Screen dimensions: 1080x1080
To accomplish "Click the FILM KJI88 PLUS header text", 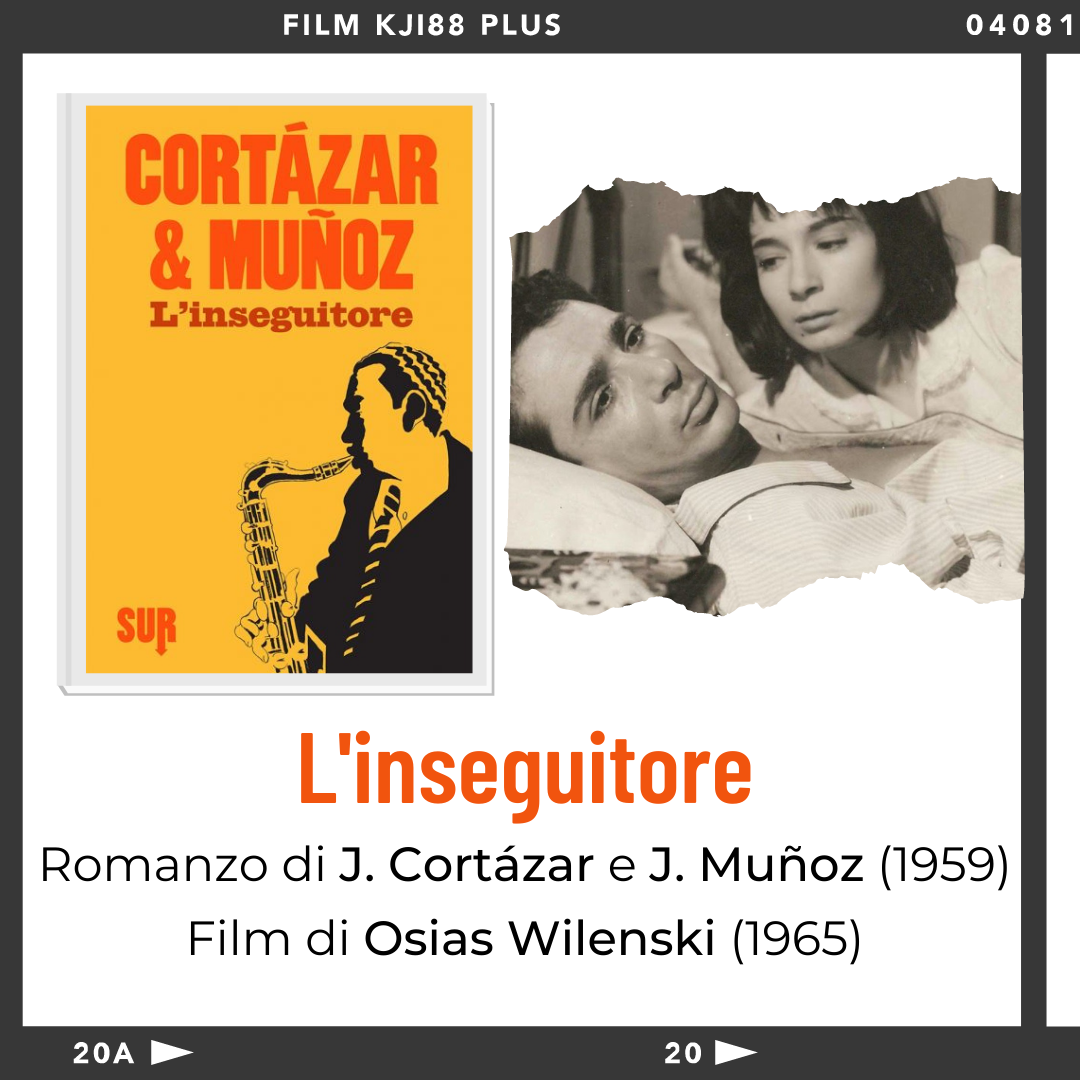I will 422,25.
